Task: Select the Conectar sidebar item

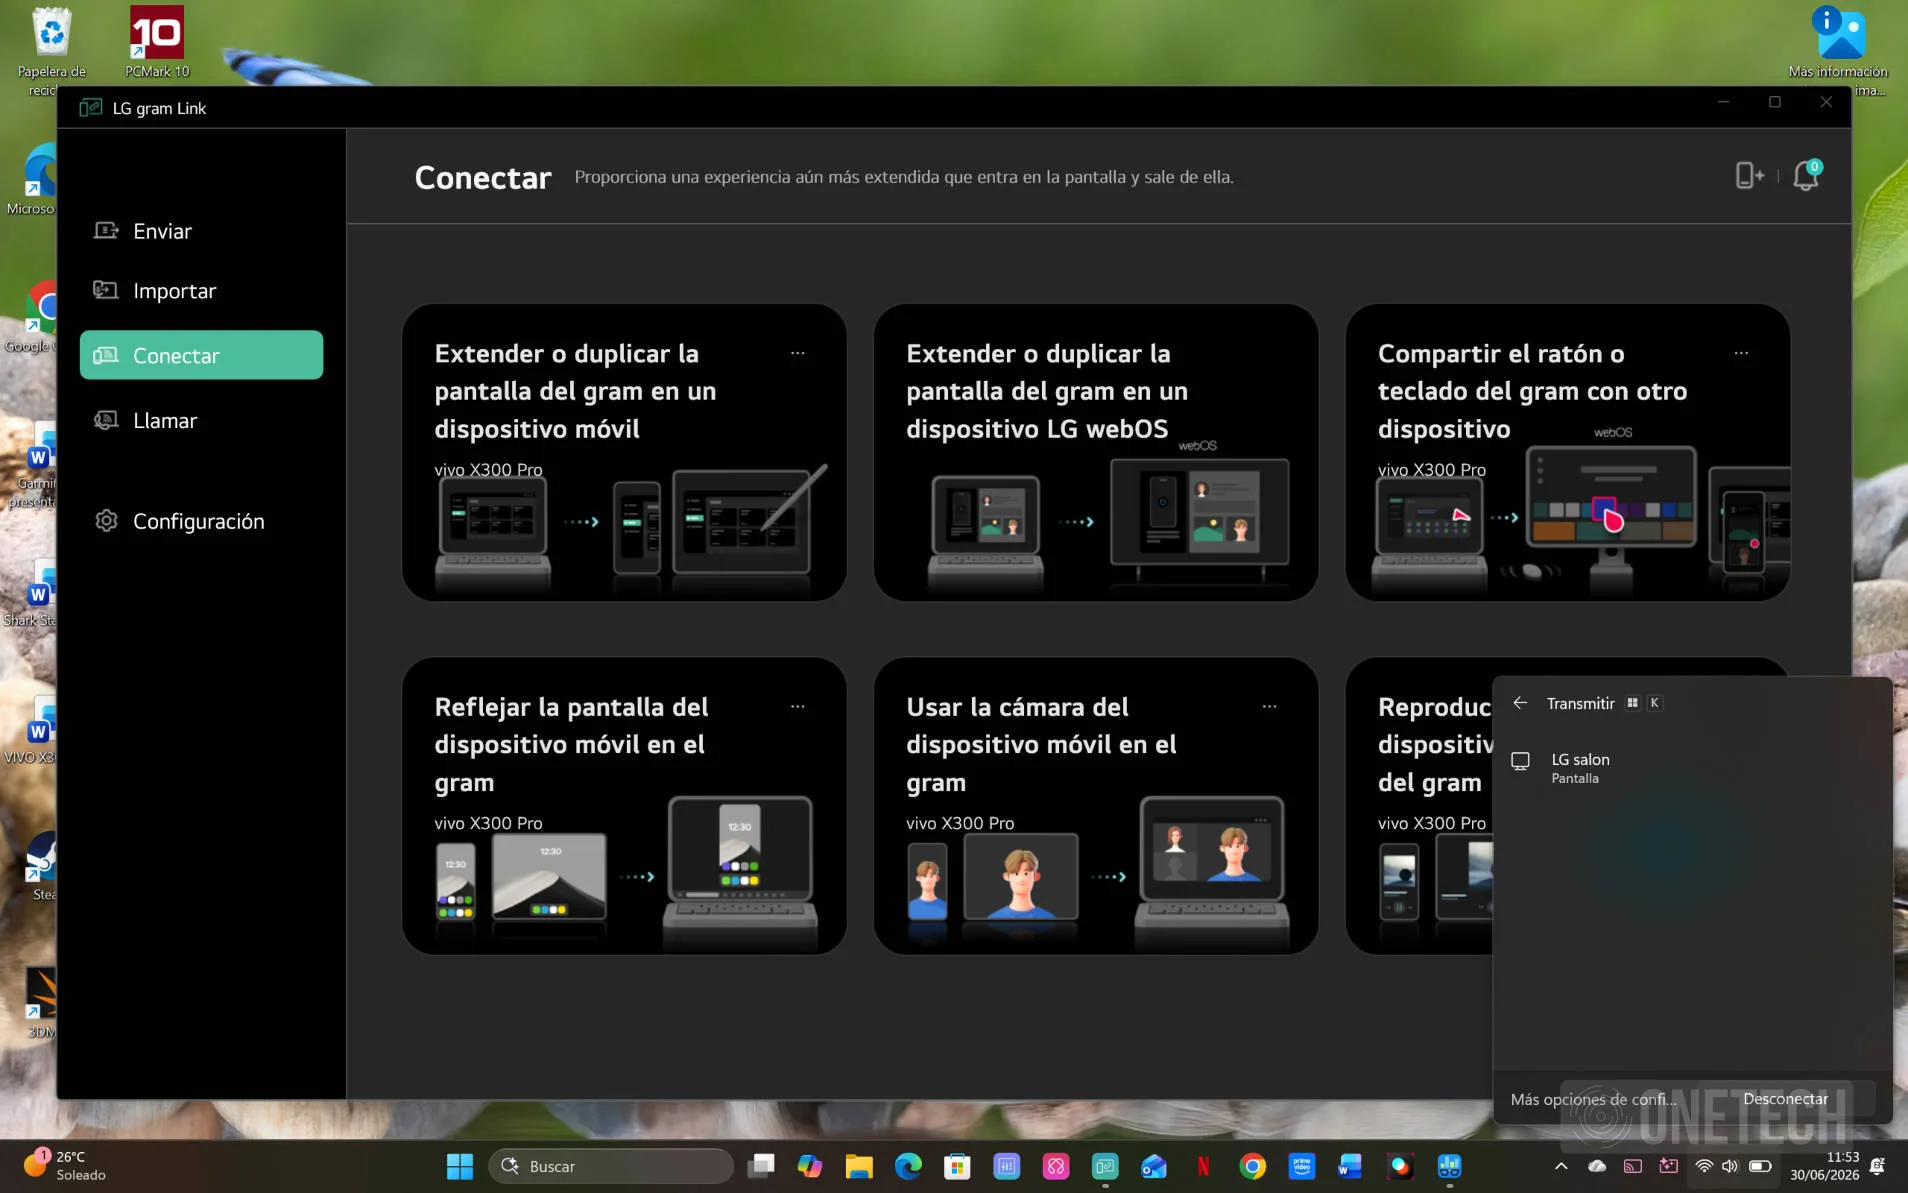Action: pos(201,355)
